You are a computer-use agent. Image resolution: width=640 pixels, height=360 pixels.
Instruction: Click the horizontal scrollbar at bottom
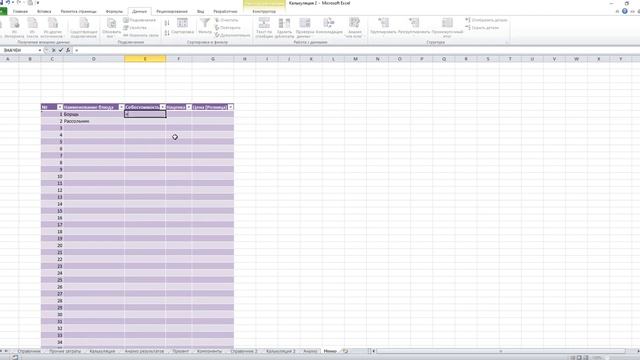(501, 351)
